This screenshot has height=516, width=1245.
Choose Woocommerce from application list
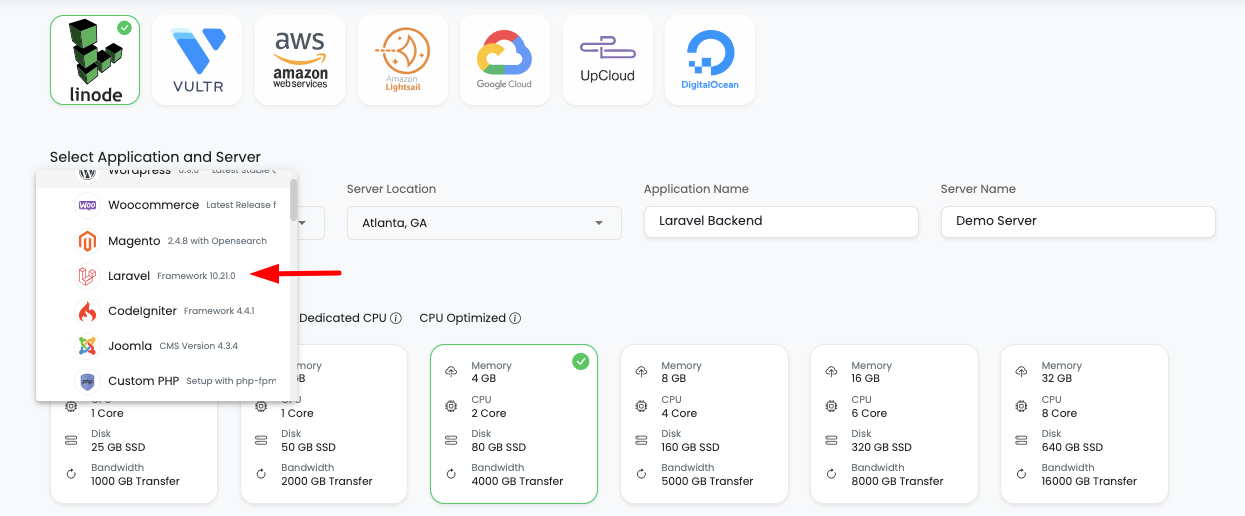pos(163,205)
